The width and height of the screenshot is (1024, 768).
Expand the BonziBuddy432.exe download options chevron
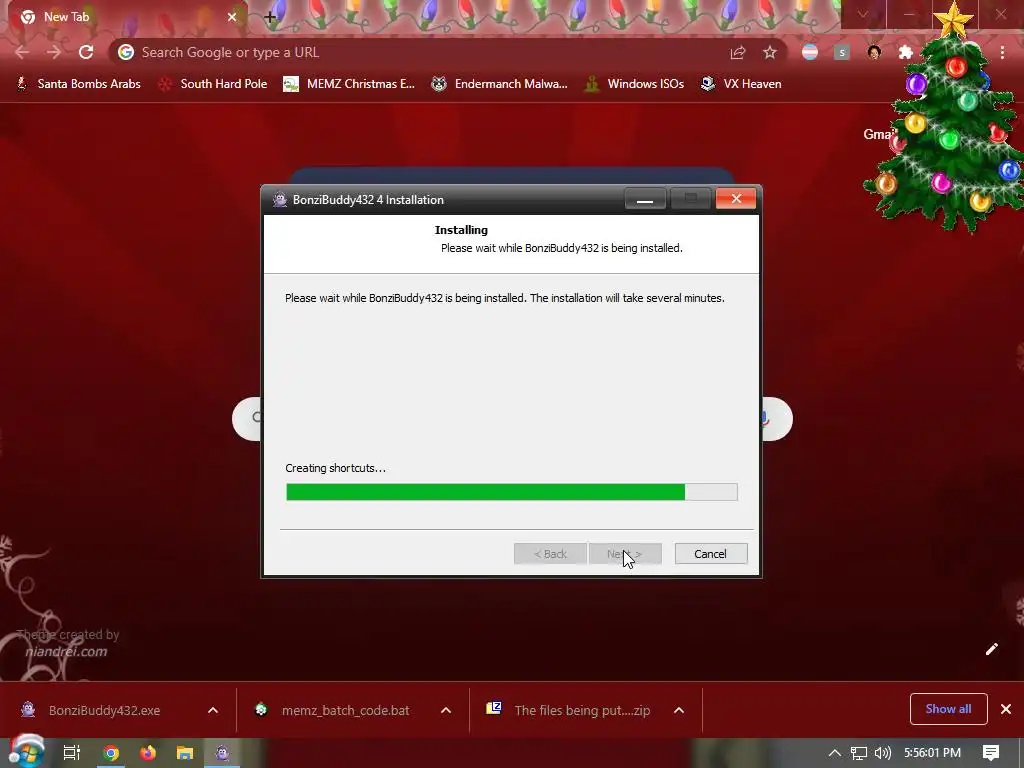coord(213,710)
